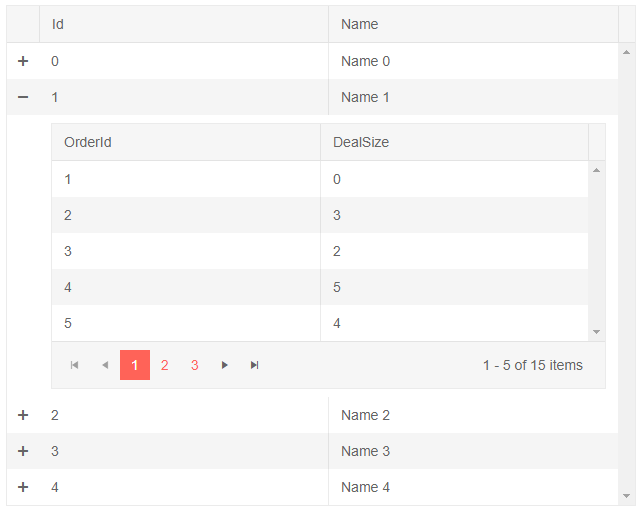
Task: Expand row with Name 3
Action: 23,451
